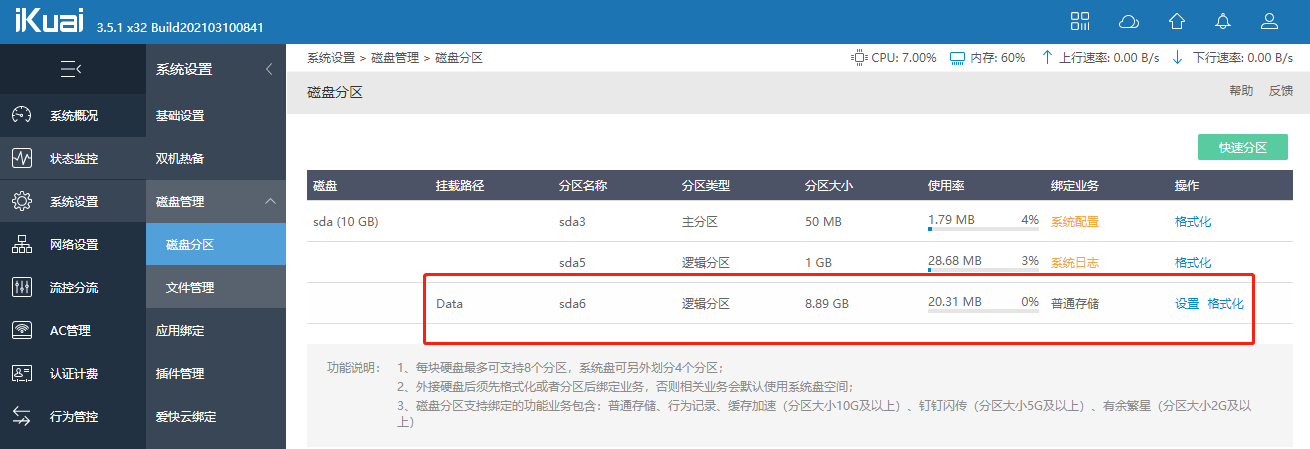This screenshot has width=1310, height=449.
Task: Click the 系统设置 gear icon
Action: click(x=22, y=201)
